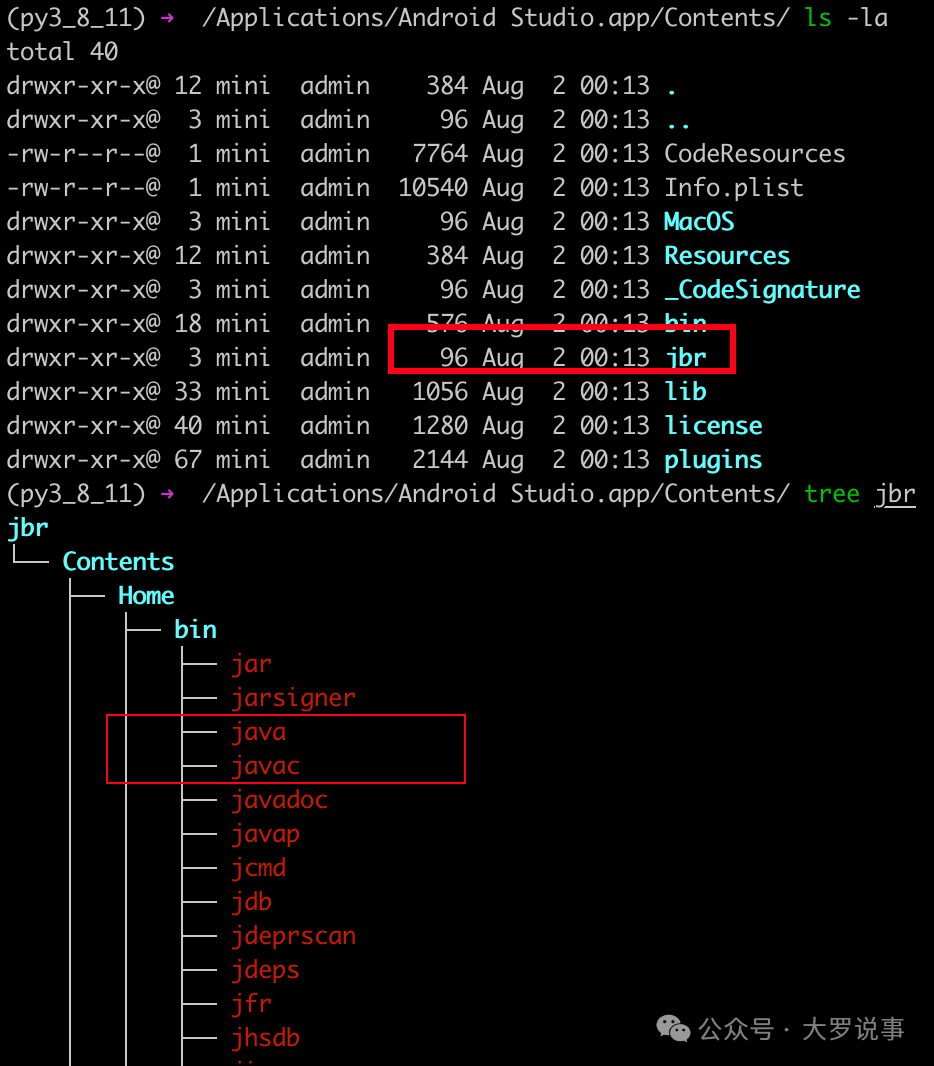Click the size value '10540' of Info.plist

[433, 188]
